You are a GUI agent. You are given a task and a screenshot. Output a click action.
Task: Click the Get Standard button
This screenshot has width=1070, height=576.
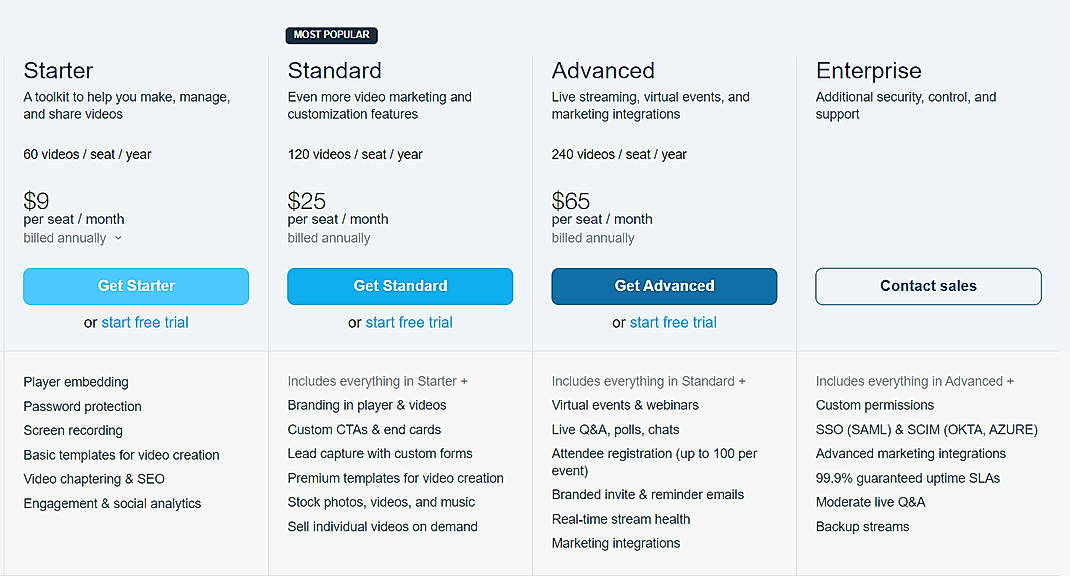(x=400, y=286)
